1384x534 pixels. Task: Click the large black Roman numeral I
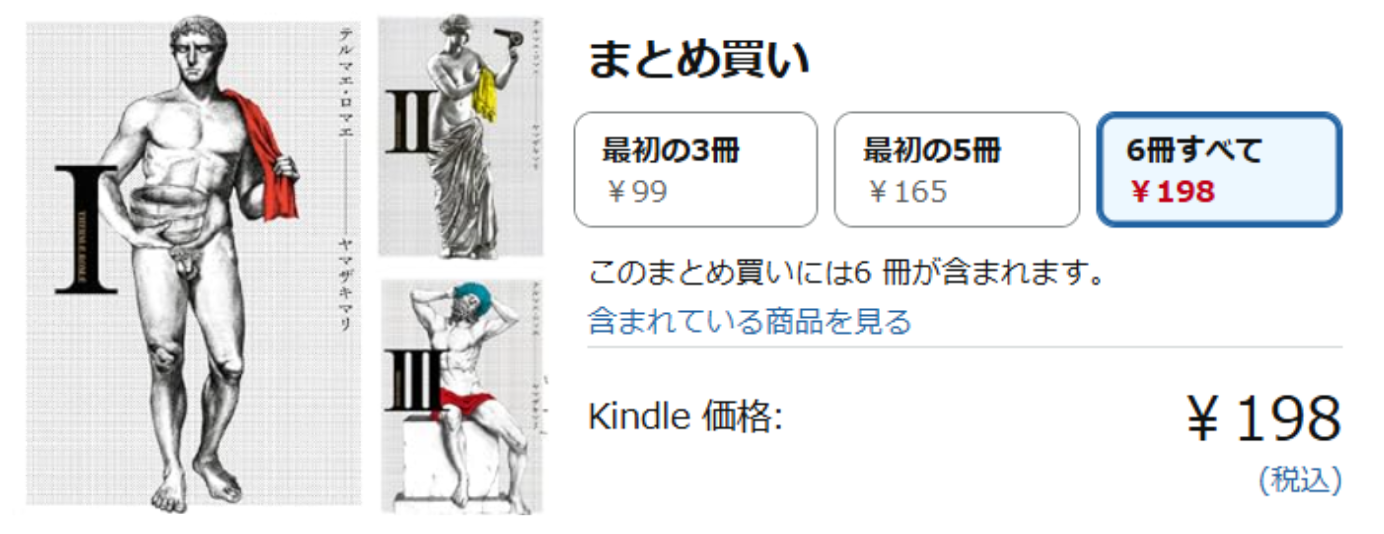(86, 229)
